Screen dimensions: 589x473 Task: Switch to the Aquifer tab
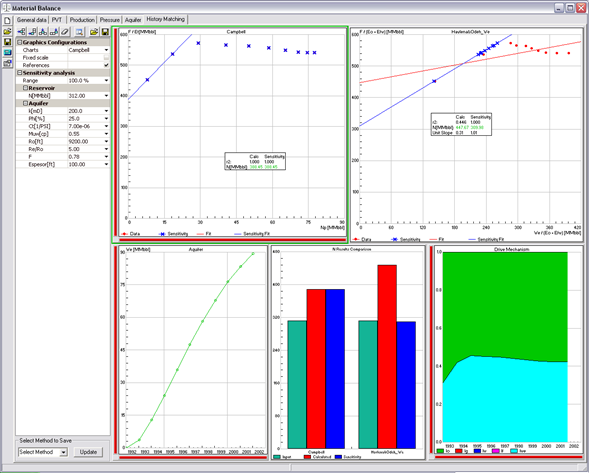[x=133, y=20]
